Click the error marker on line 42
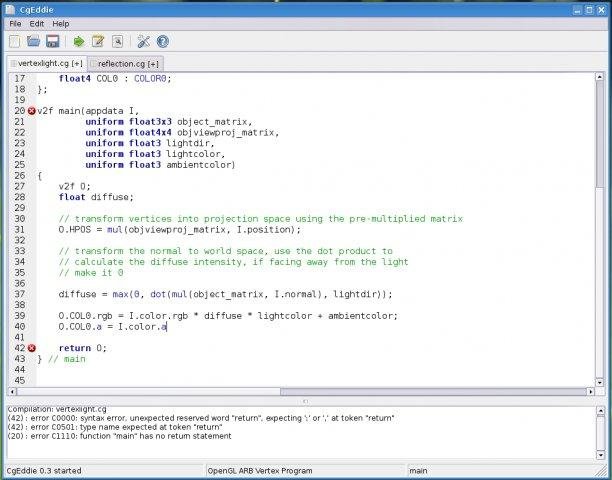The width and height of the screenshot is (612, 480). (32, 348)
